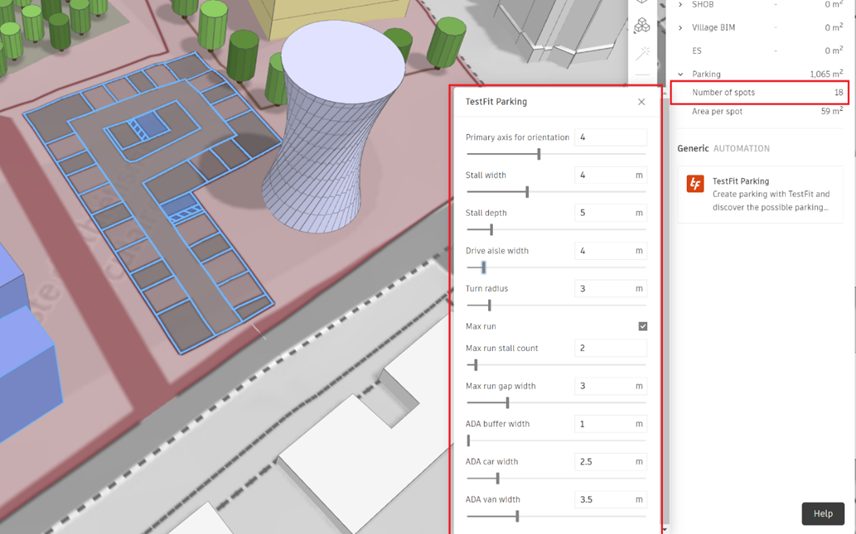Click the Primary axis for orientation field
Viewport: 856px width, 534px height.
click(610, 137)
